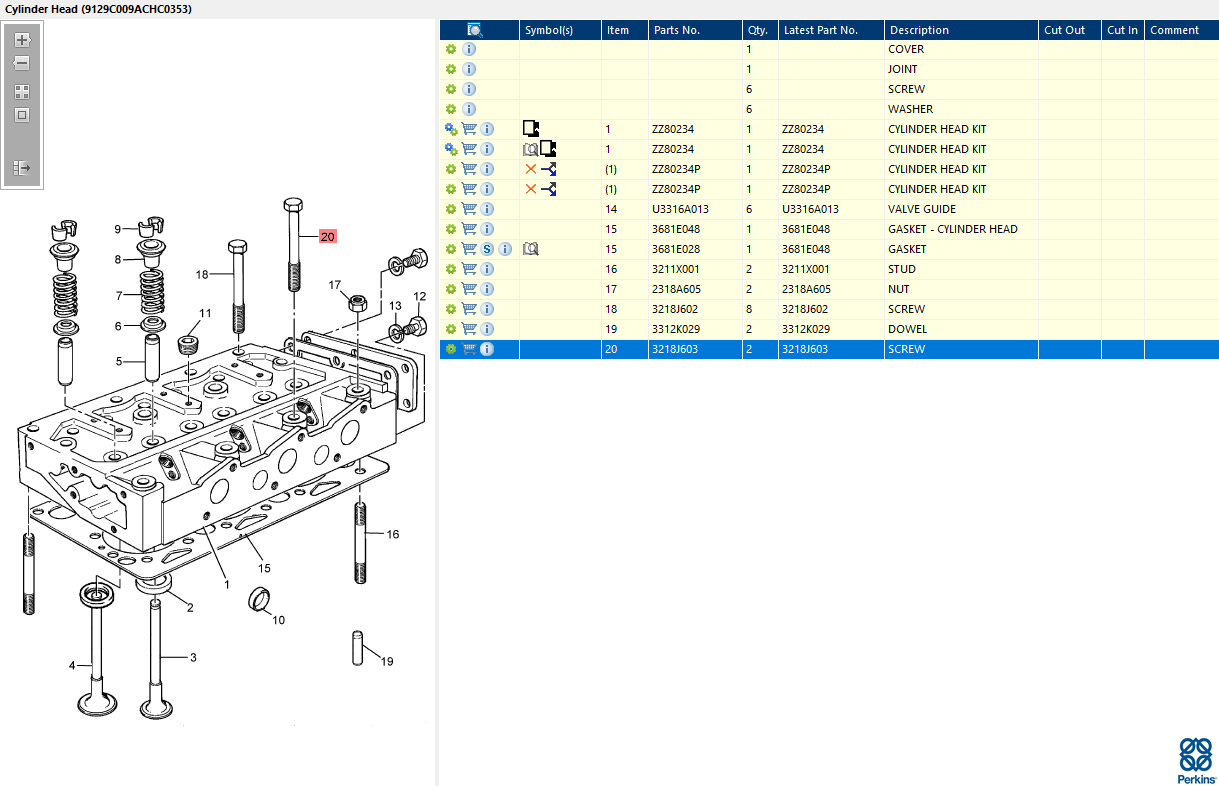Screen dimensions: 1219x786
Task: Click the GASKET - CYLINDER HEAD description
Action: (953, 229)
